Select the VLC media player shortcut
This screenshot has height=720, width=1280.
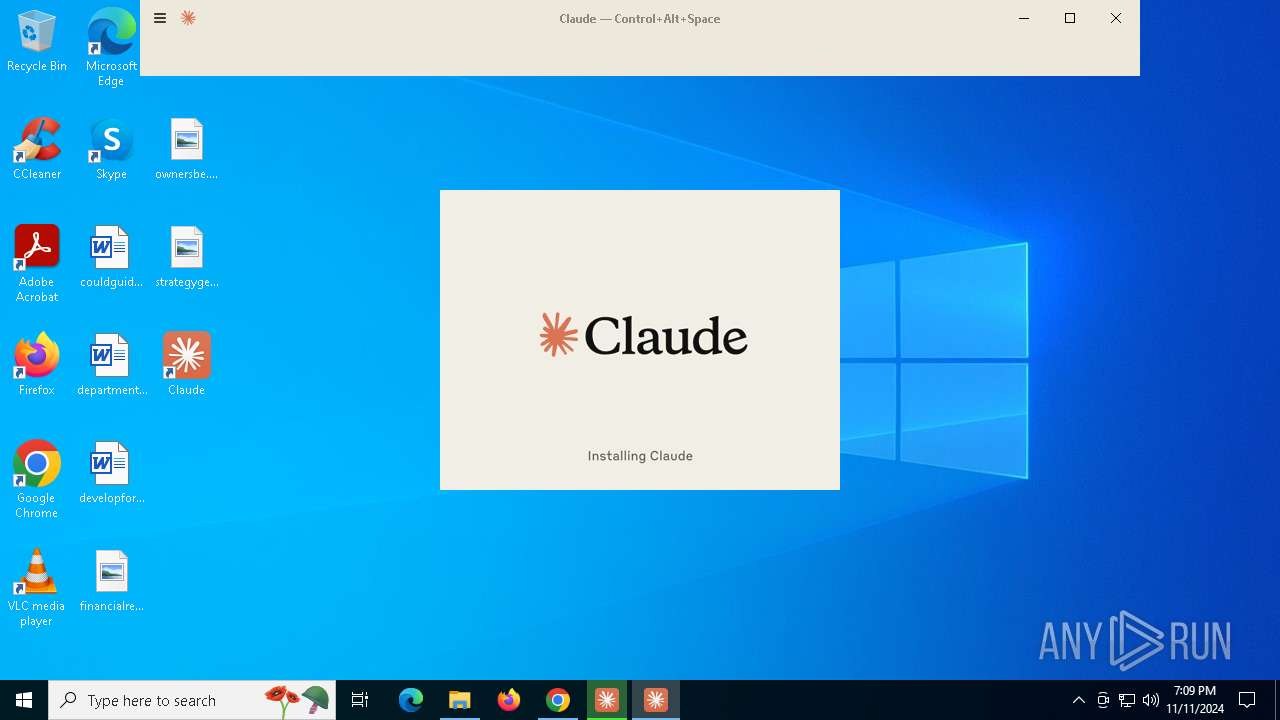click(37, 588)
